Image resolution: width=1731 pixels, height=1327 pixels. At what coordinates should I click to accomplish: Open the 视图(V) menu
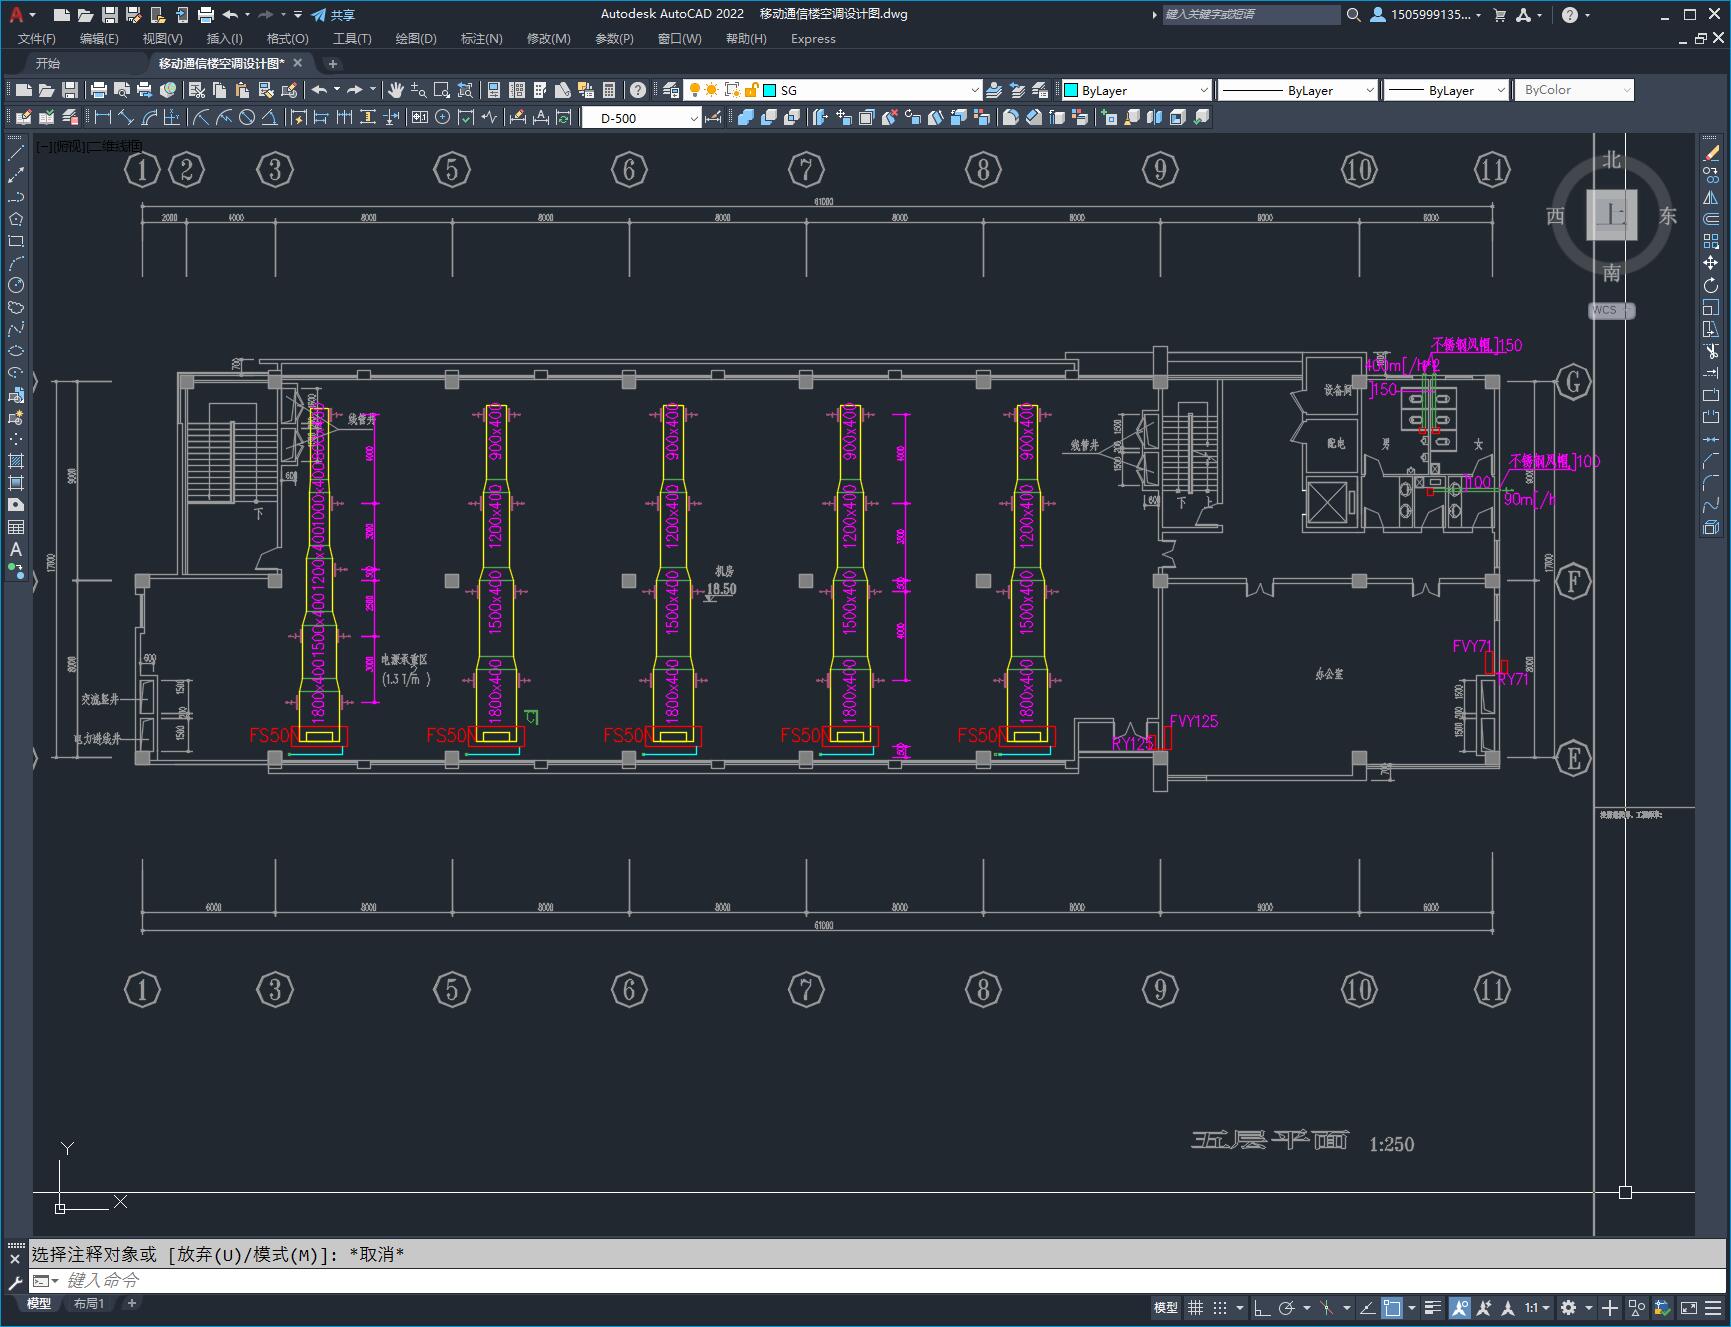(162, 39)
